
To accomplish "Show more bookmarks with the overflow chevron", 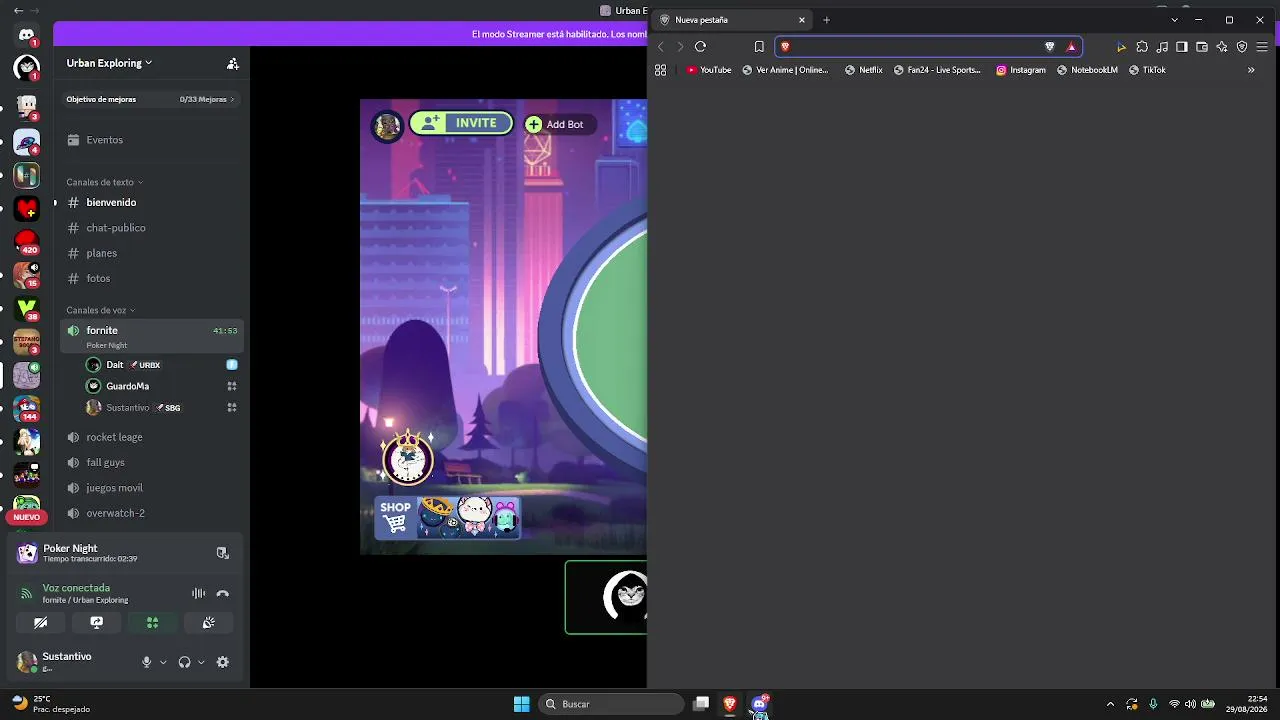I will click(x=1251, y=70).
